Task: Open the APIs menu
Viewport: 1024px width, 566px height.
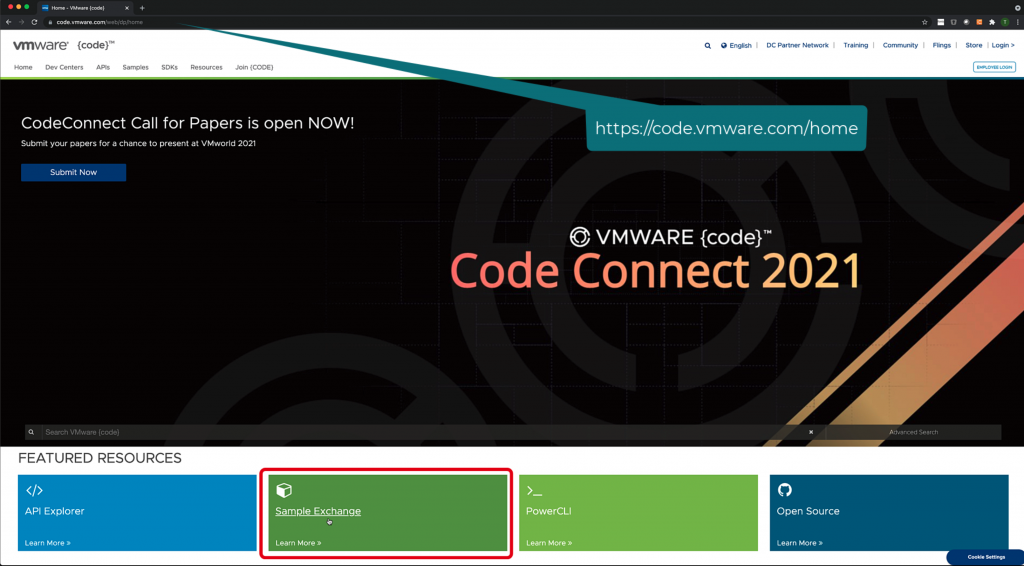Action: tap(103, 67)
